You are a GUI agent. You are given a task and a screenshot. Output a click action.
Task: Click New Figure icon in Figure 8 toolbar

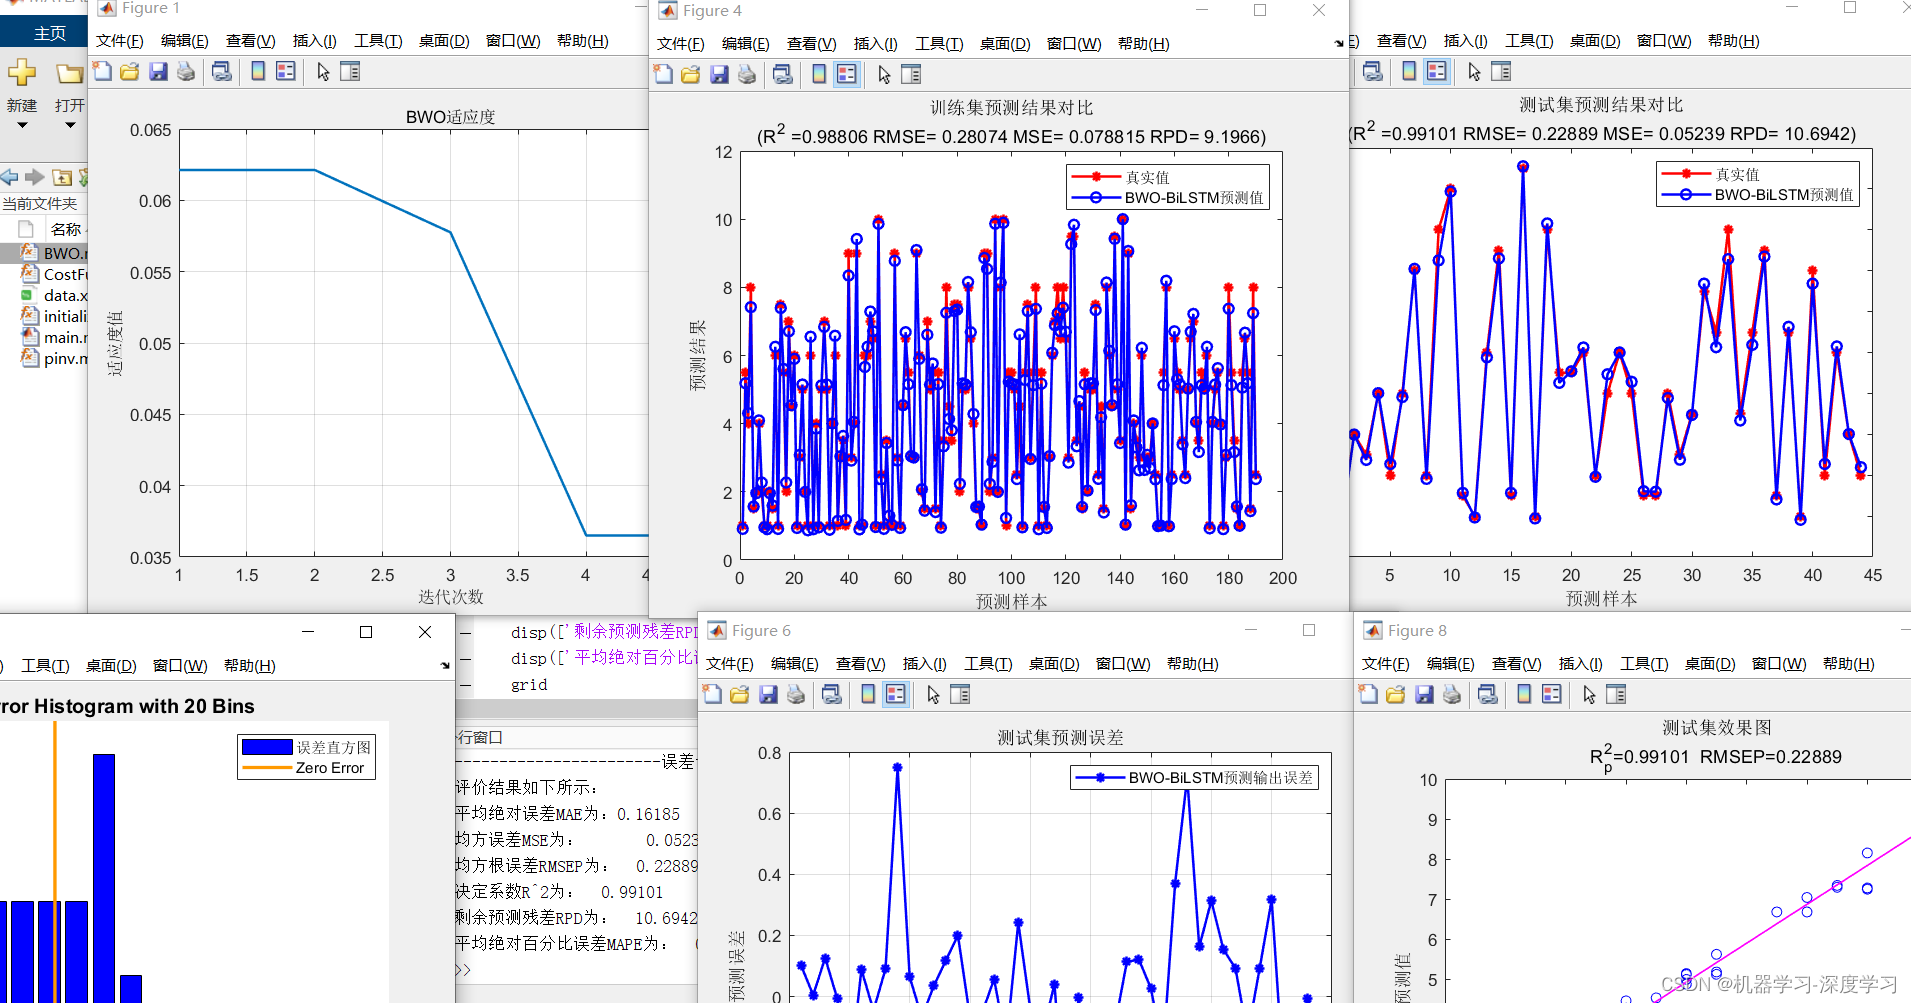[1368, 694]
